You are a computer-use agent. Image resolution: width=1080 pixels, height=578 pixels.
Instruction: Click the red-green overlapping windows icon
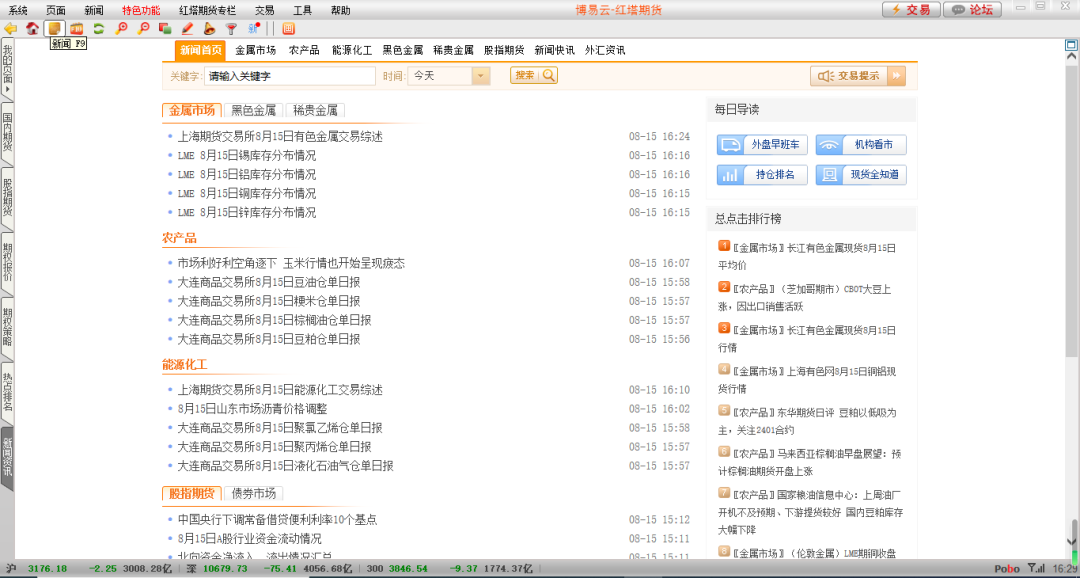point(165,28)
